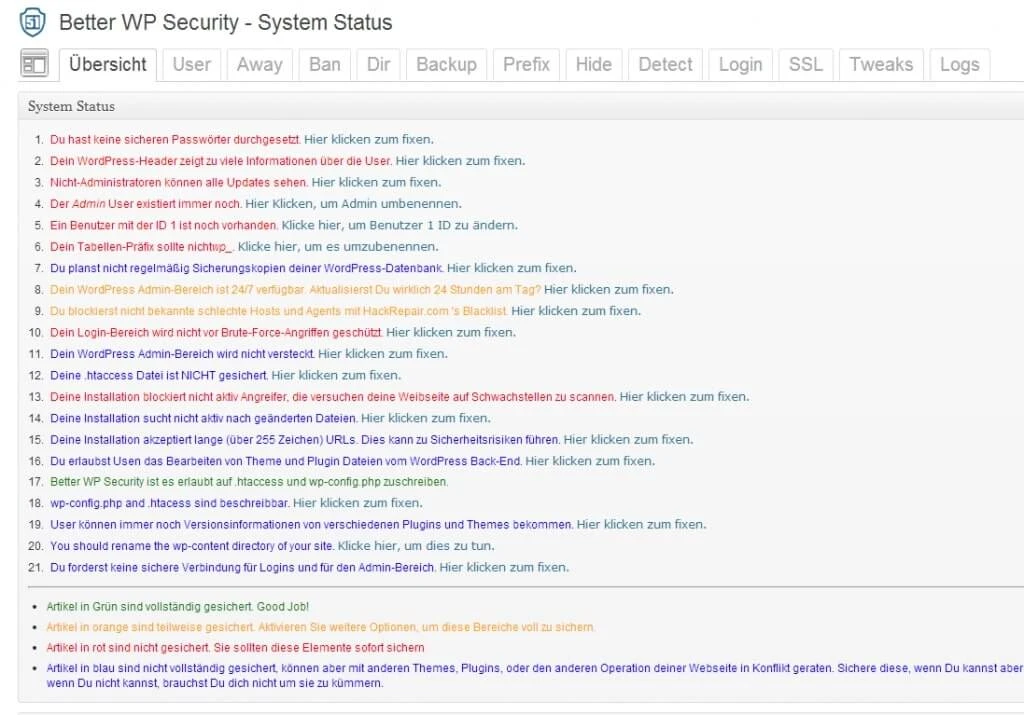The width and height of the screenshot is (1024, 715).
Task: Select the Tweaks tab
Action: pyautogui.click(x=881, y=64)
